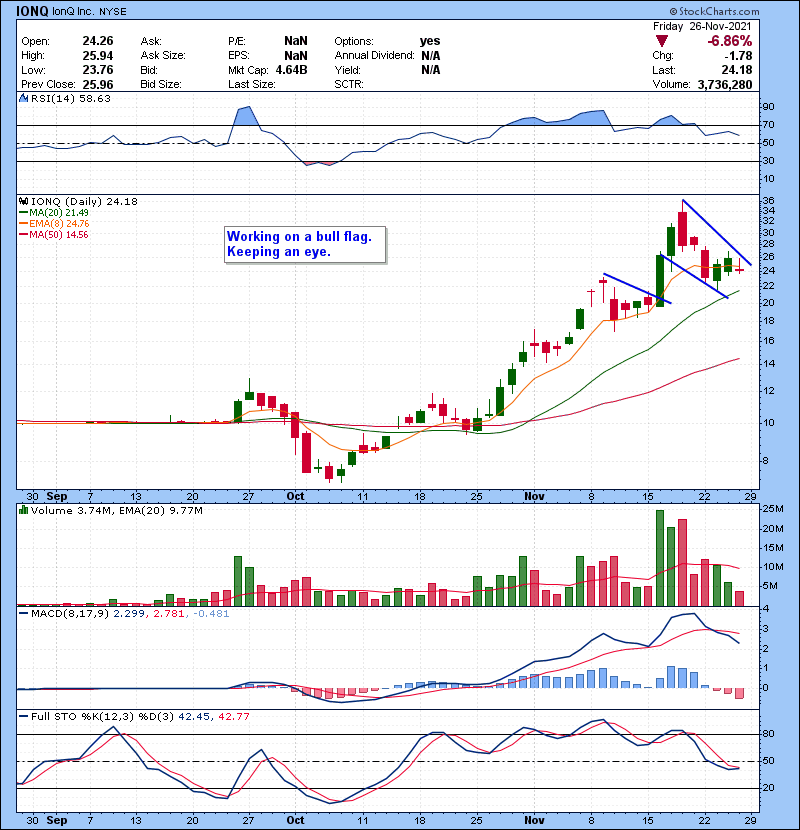Click the High value '25.94'

[x=98, y=56]
